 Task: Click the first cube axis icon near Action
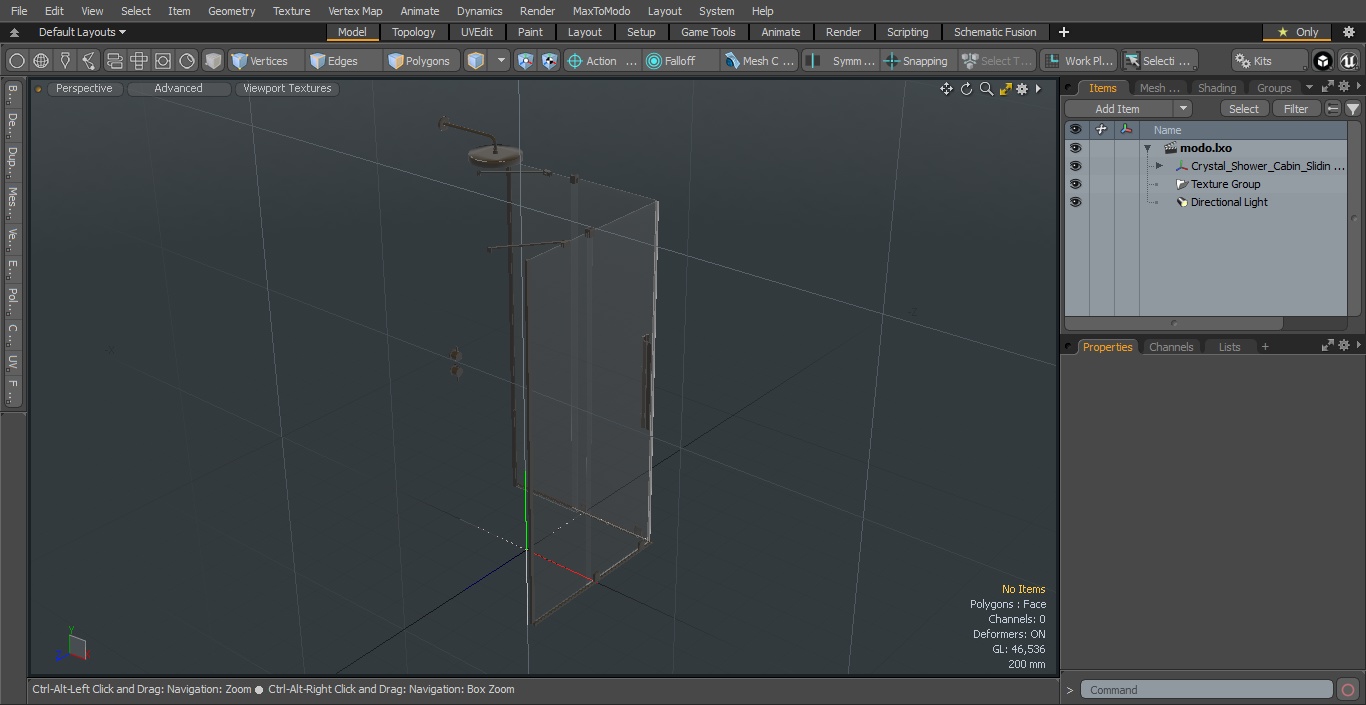525,61
